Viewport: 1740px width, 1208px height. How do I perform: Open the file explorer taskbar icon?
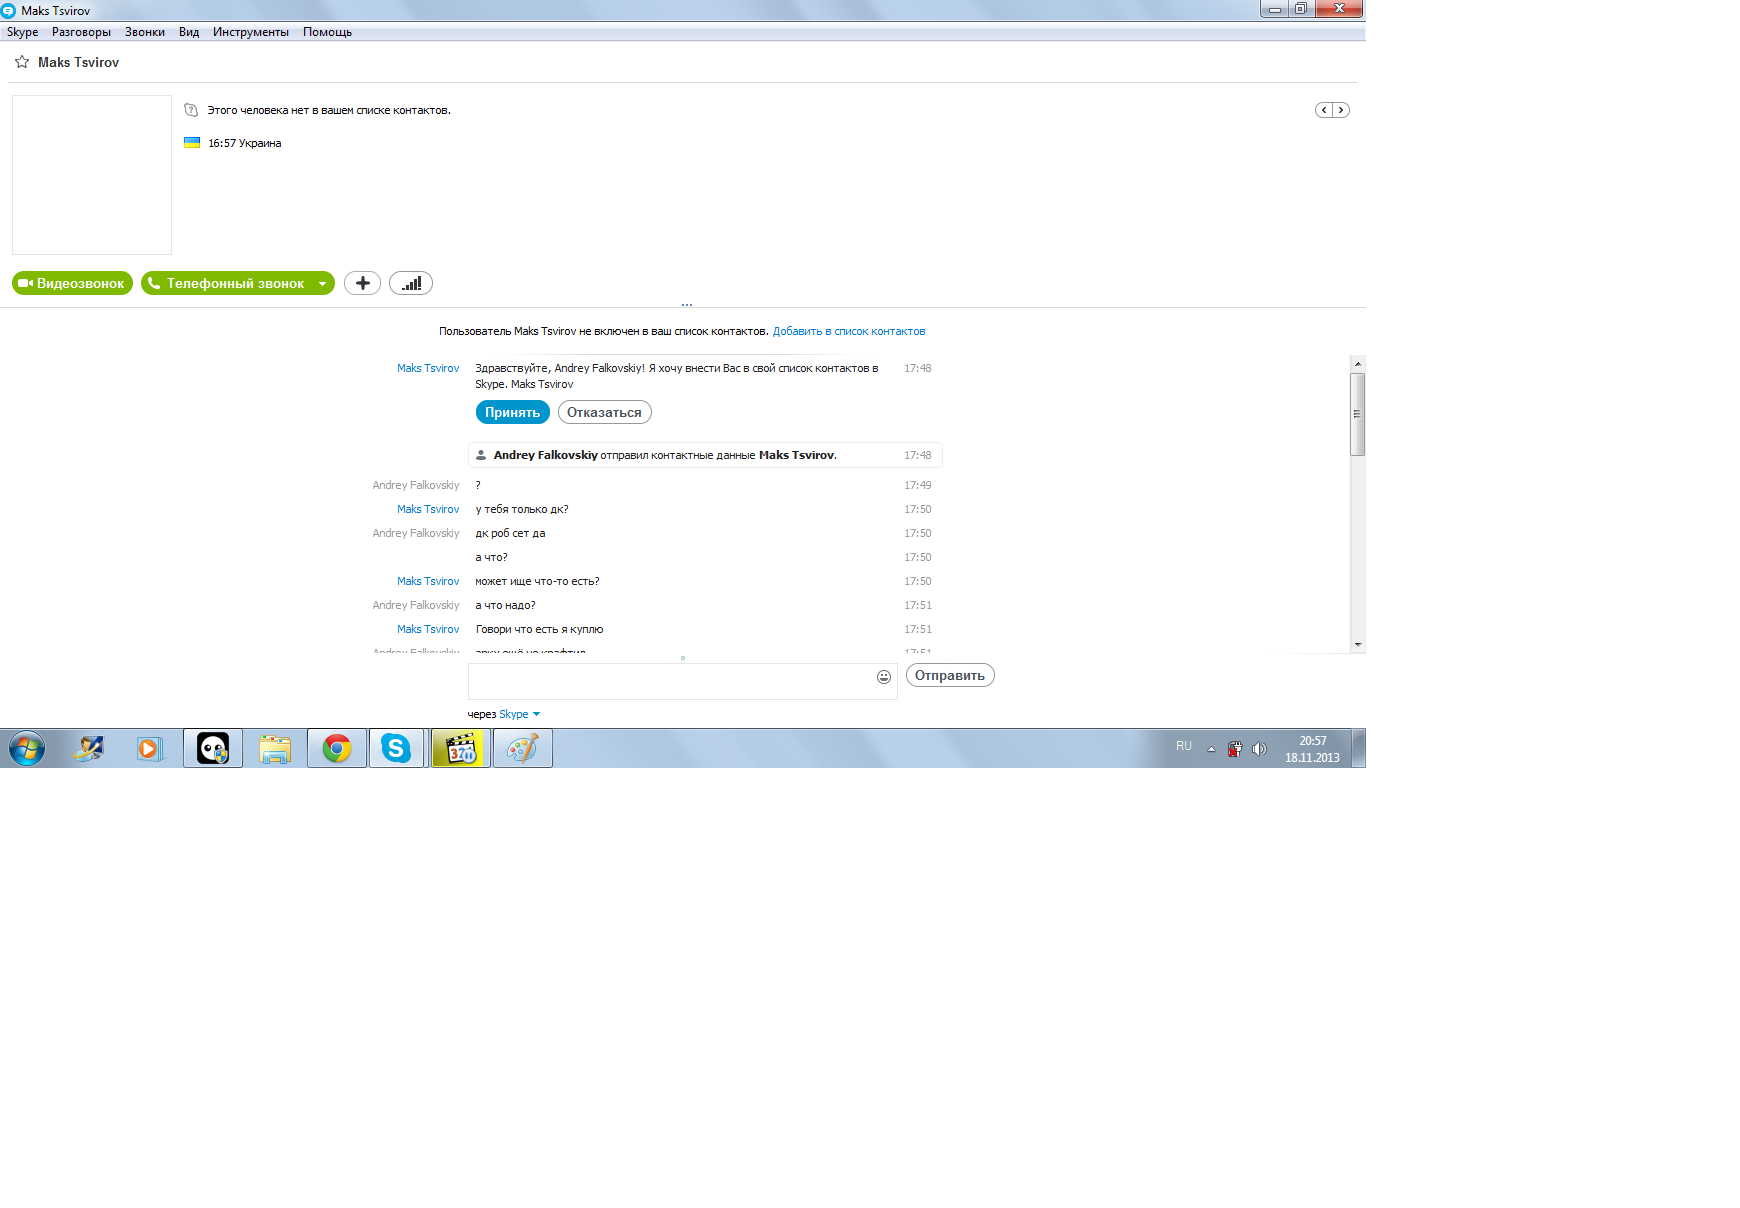coord(275,748)
